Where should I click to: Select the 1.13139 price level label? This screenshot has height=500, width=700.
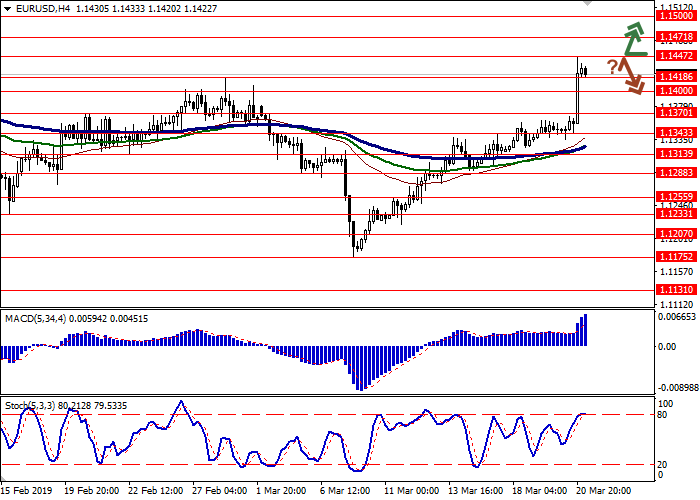click(x=676, y=153)
